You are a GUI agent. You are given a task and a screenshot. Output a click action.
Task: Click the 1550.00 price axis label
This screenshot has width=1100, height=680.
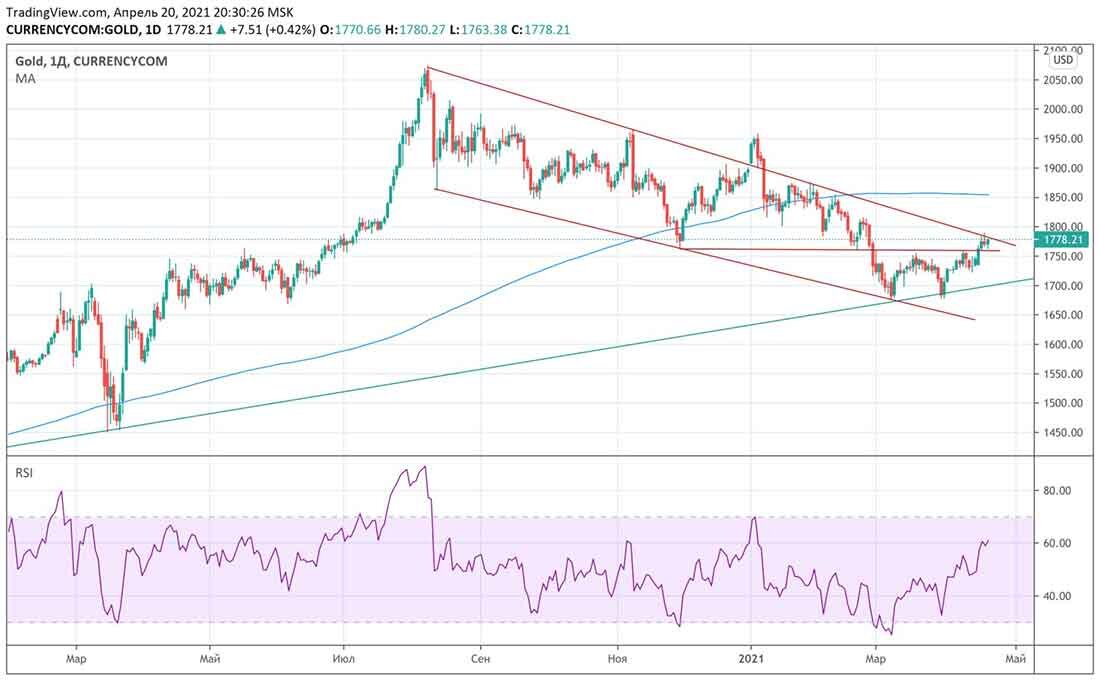point(1062,374)
